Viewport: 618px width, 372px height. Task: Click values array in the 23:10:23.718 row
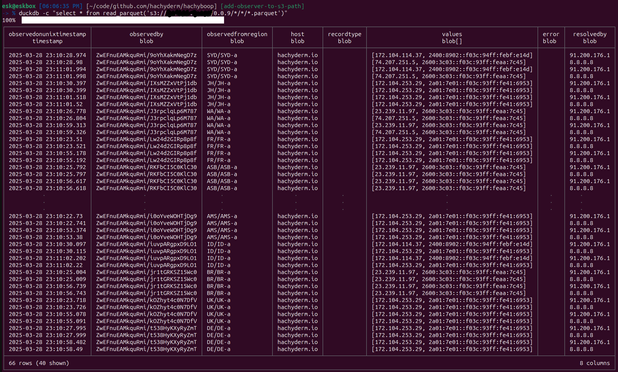point(452,300)
